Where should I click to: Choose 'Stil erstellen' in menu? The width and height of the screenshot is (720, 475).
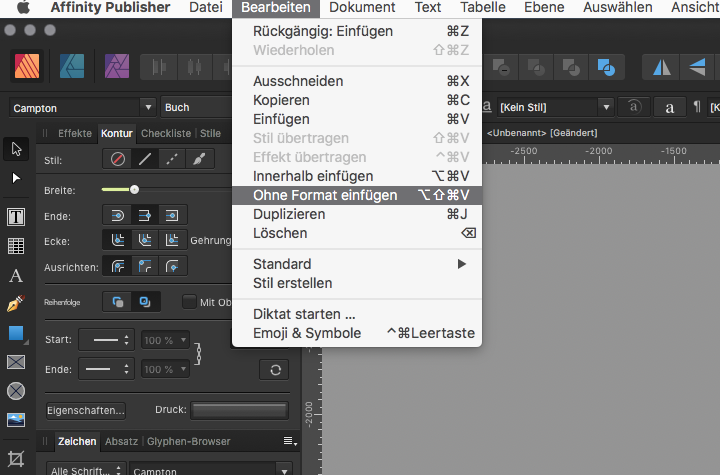point(357,283)
